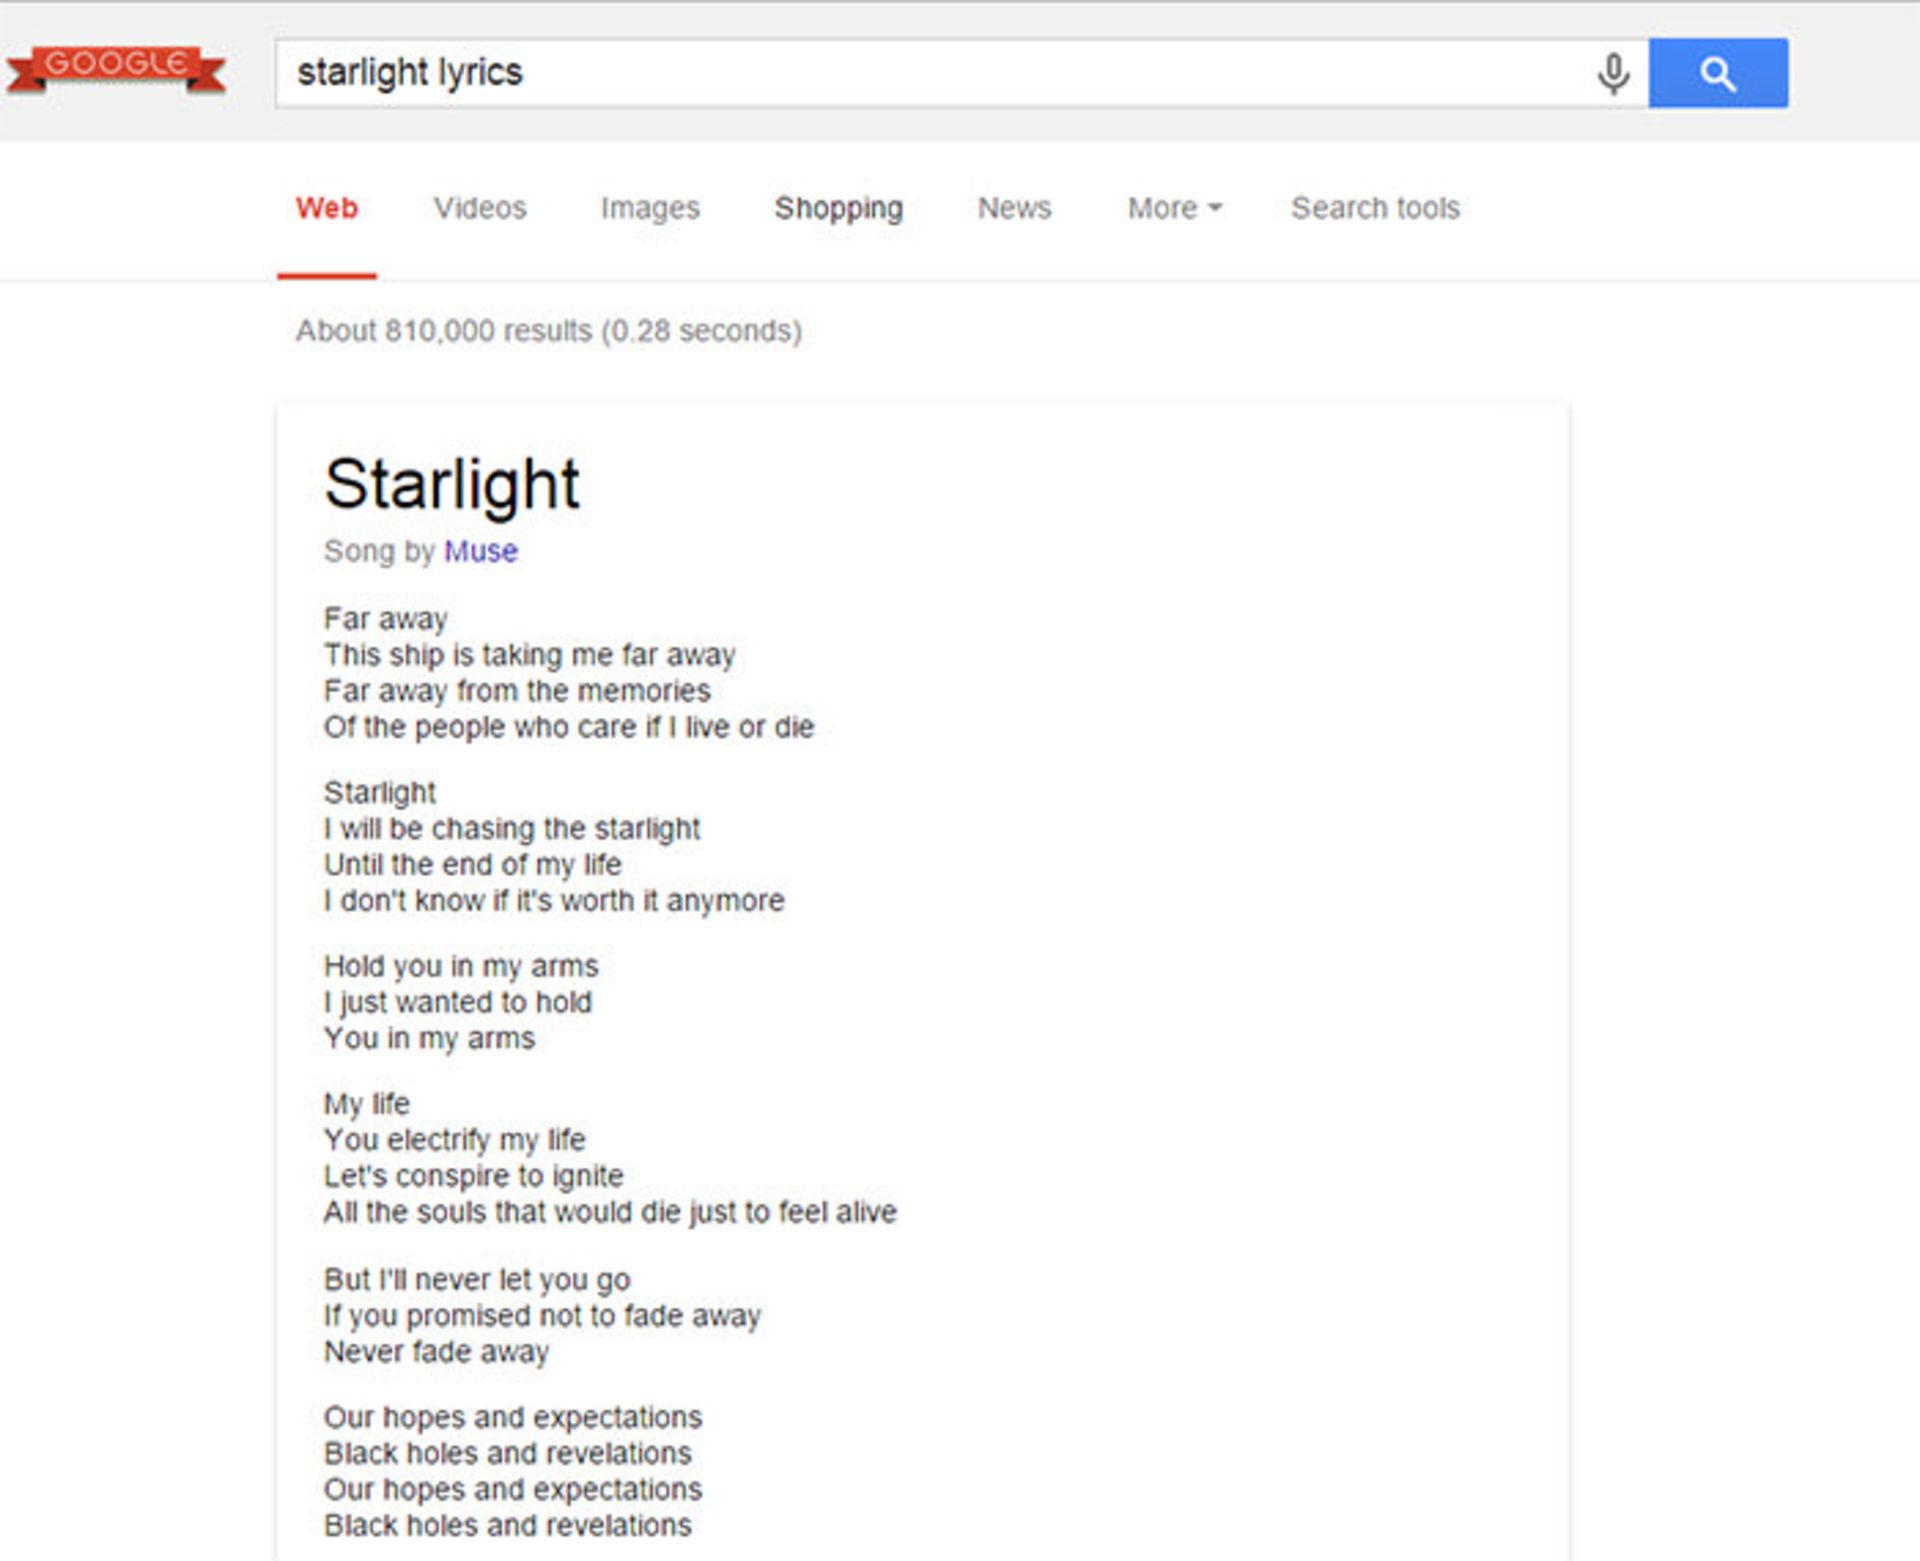Image resolution: width=1920 pixels, height=1561 pixels.
Task: Click the first lyrics line 'Far away'
Action: click(x=384, y=618)
